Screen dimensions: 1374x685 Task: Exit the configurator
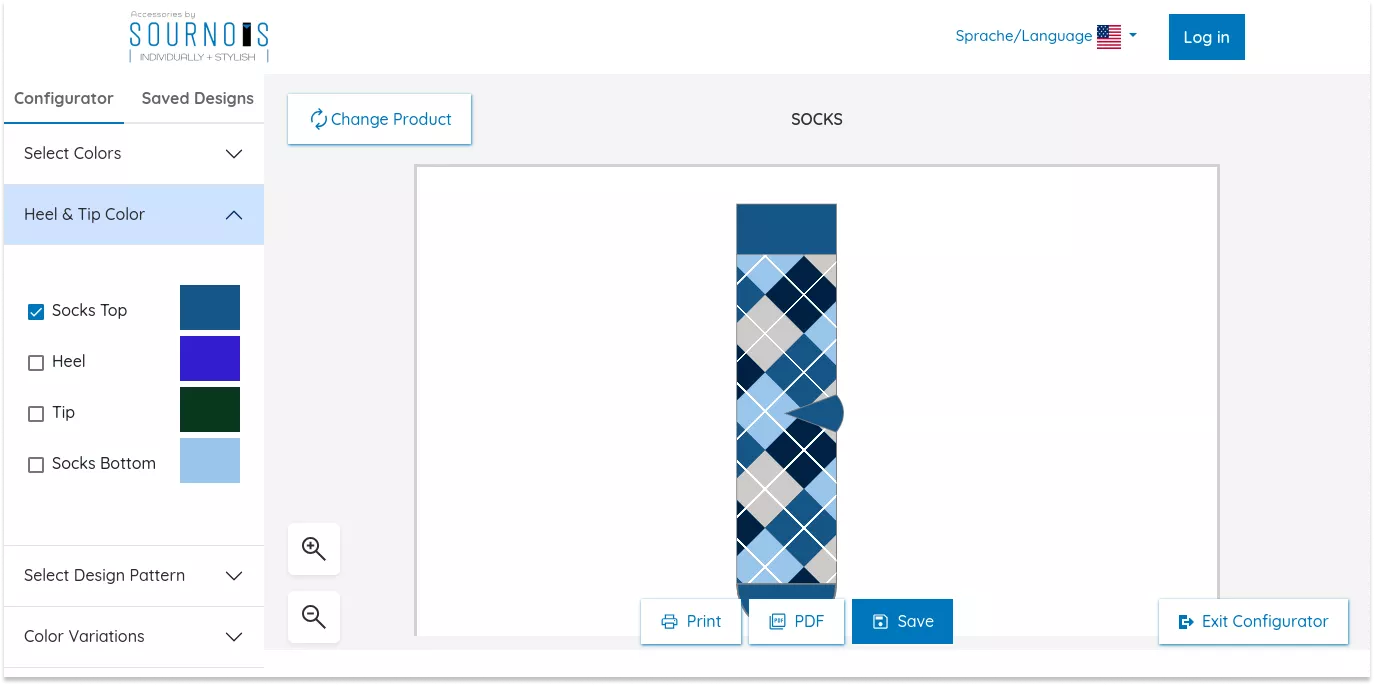(x=1253, y=621)
